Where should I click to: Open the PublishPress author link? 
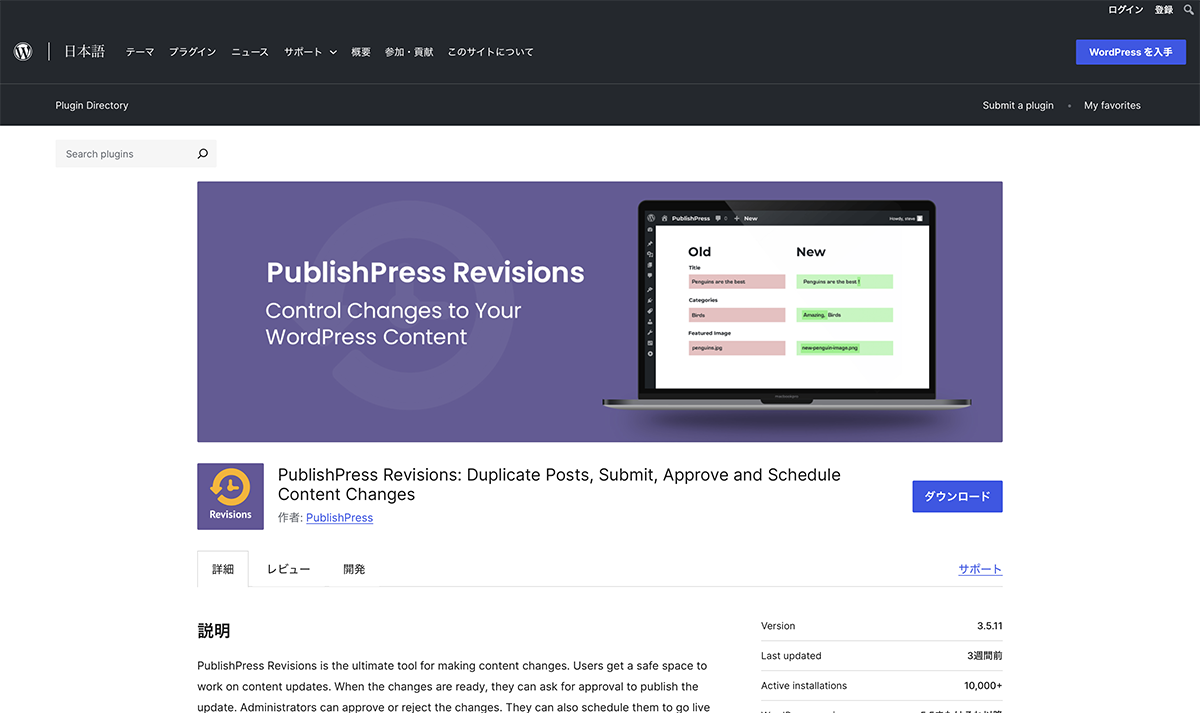pos(339,518)
